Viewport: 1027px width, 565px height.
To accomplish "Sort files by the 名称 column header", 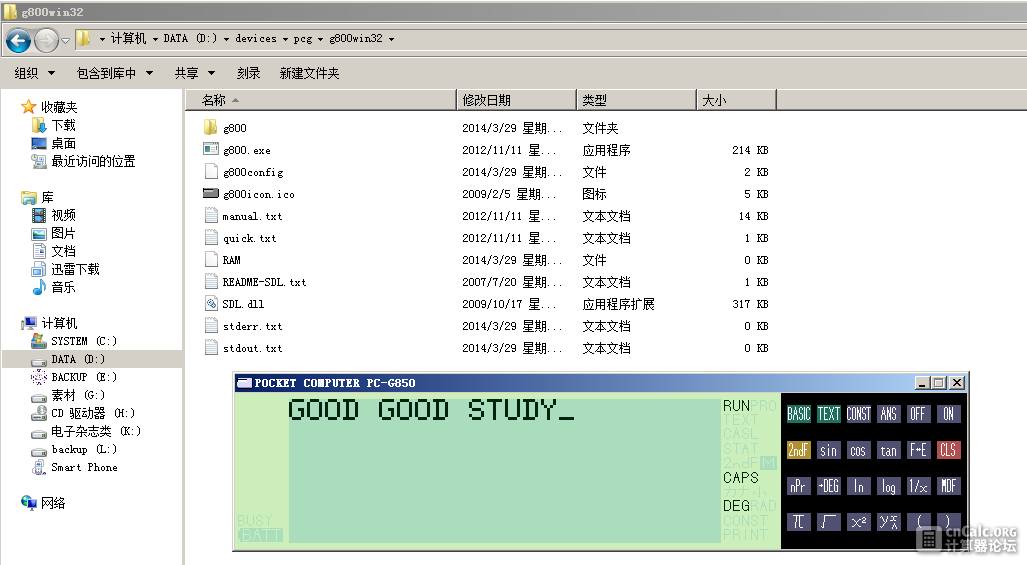I will (320, 100).
